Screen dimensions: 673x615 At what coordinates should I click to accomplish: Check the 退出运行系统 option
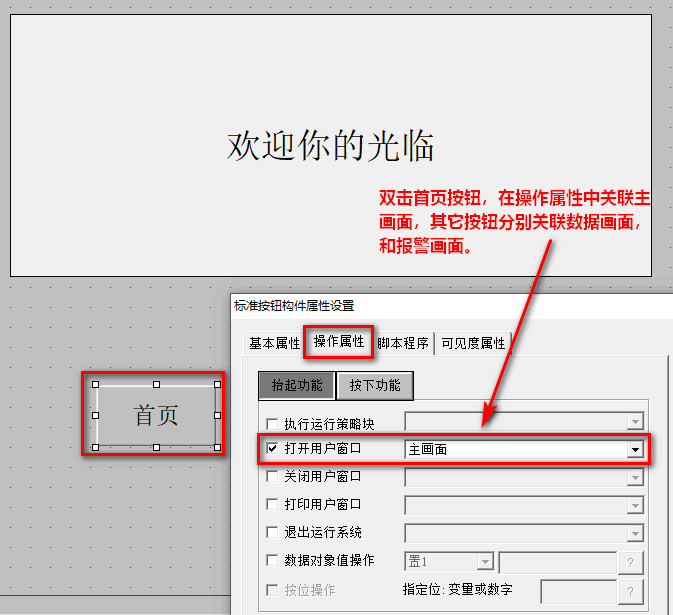pos(273,533)
